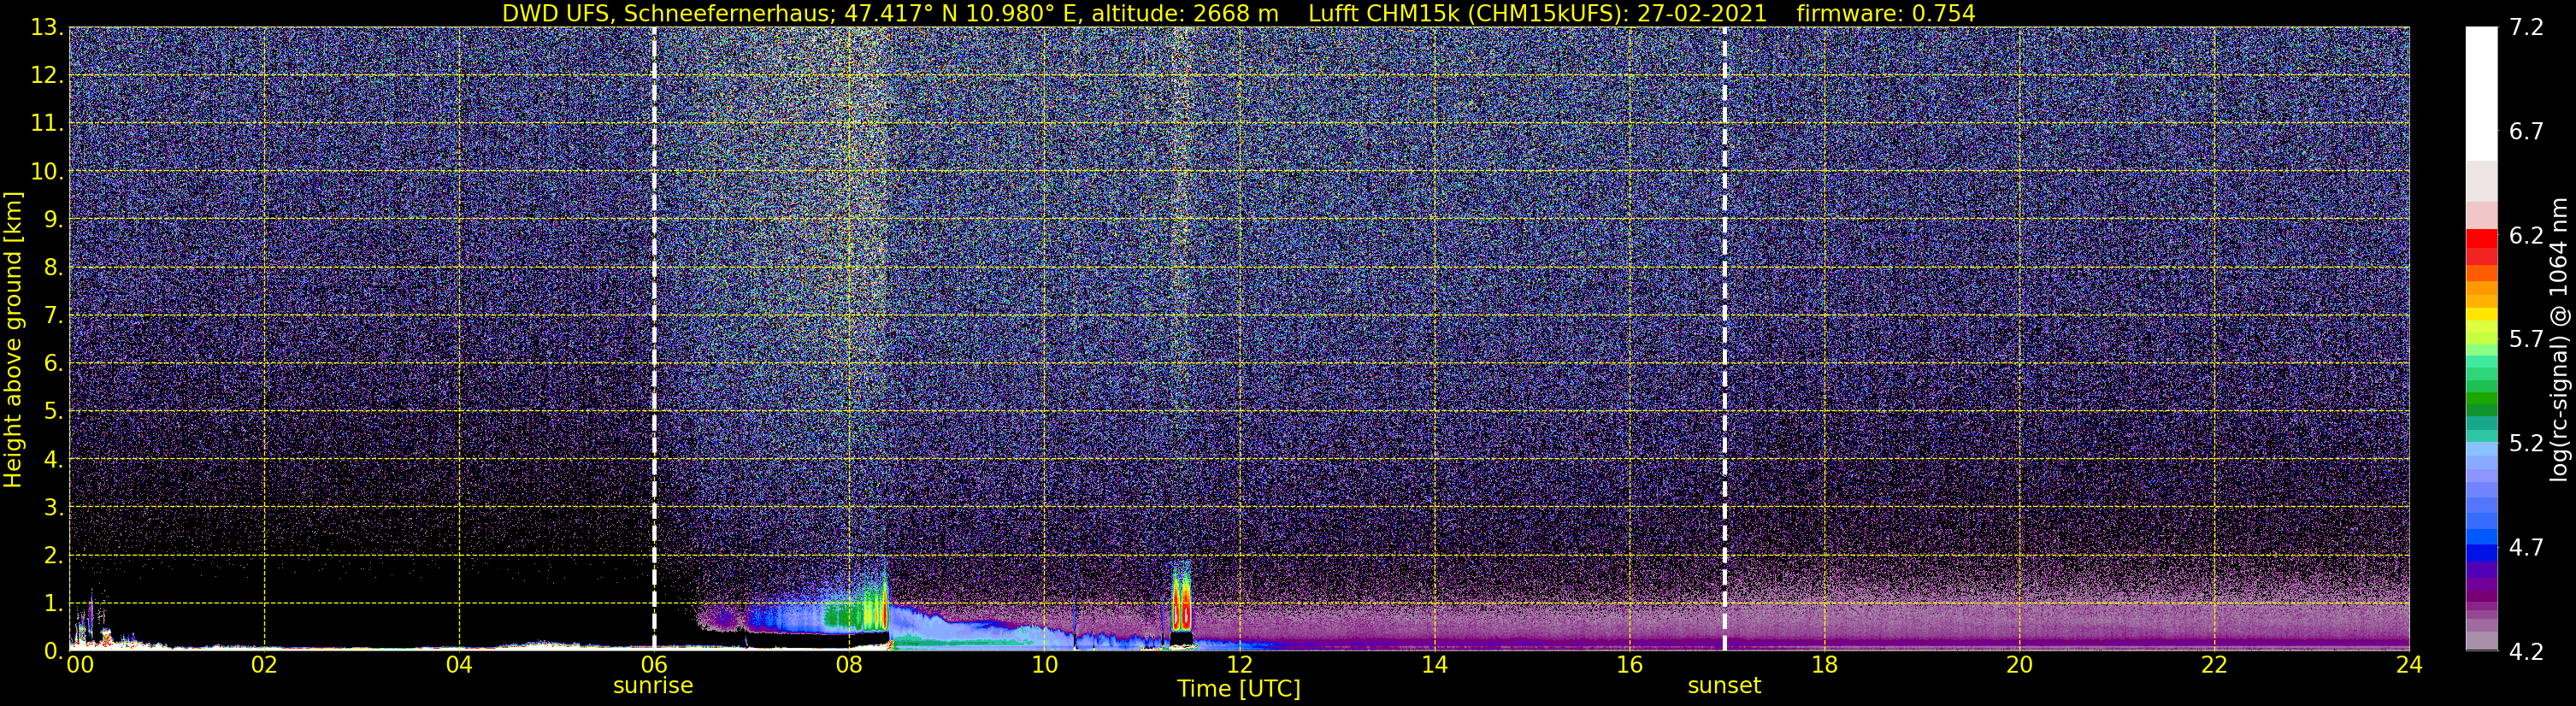Click the time axis tick label 06

[x=654, y=665]
